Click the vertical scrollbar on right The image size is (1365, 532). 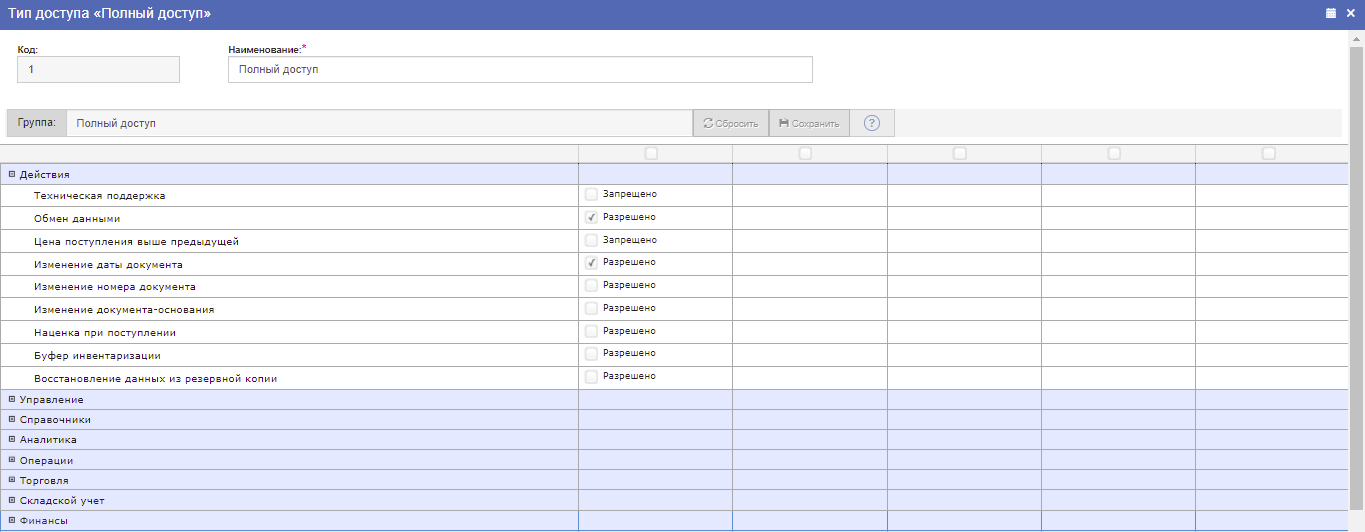point(1357,280)
